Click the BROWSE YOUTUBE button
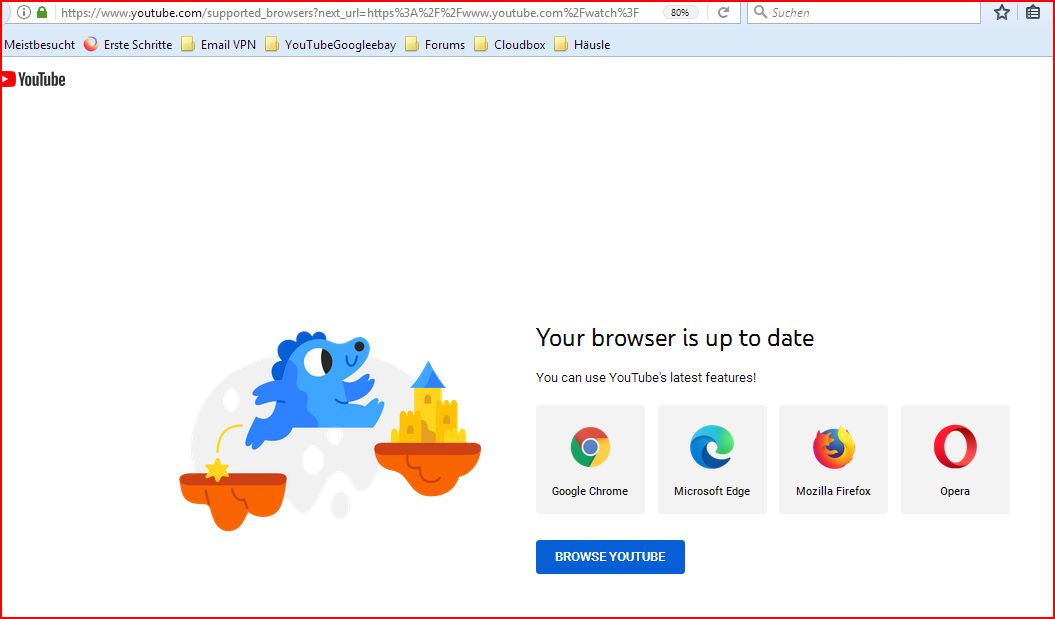Viewport: 1055px width, 619px height. pyautogui.click(x=610, y=557)
